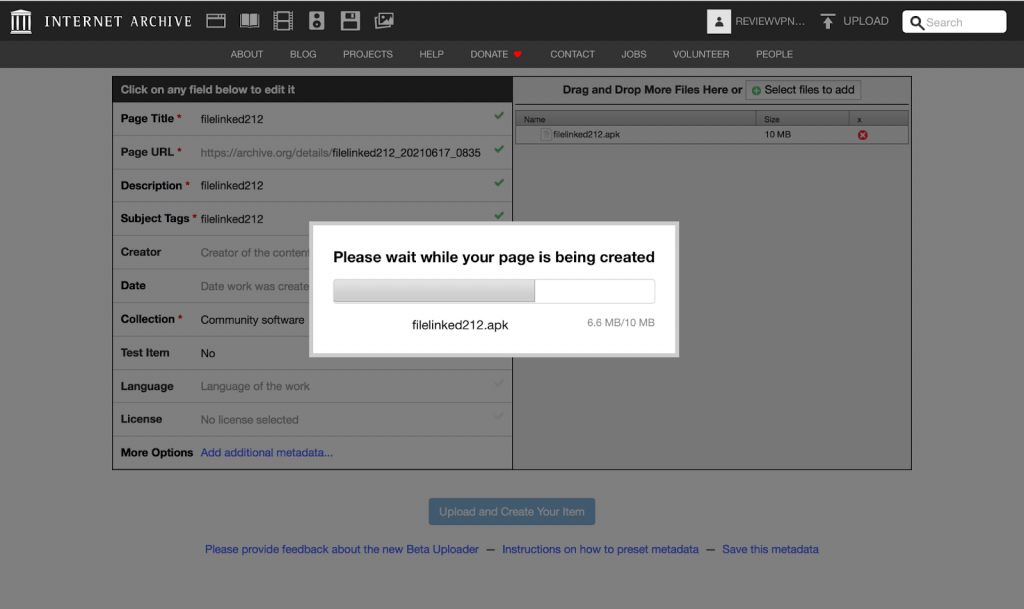The image size is (1024, 609).
Task: Remove filelinked212.apk with red X icon
Action: (863, 134)
